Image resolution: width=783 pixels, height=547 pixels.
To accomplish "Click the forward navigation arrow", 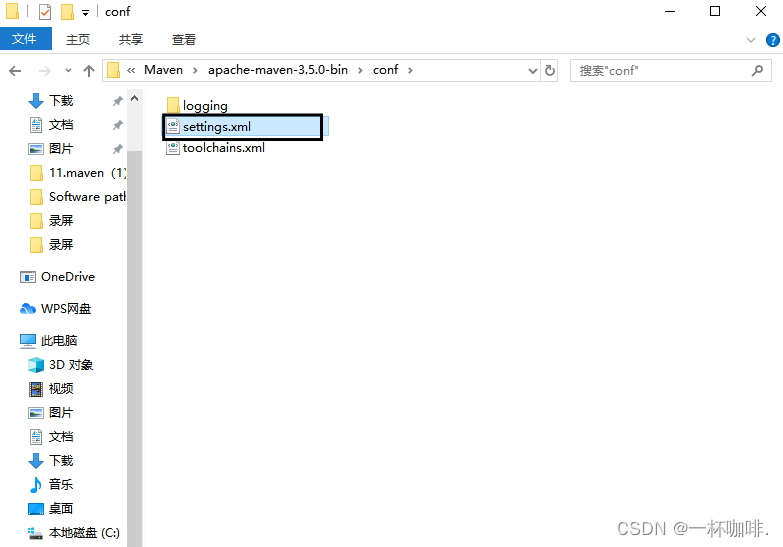I will click(x=44, y=71).
